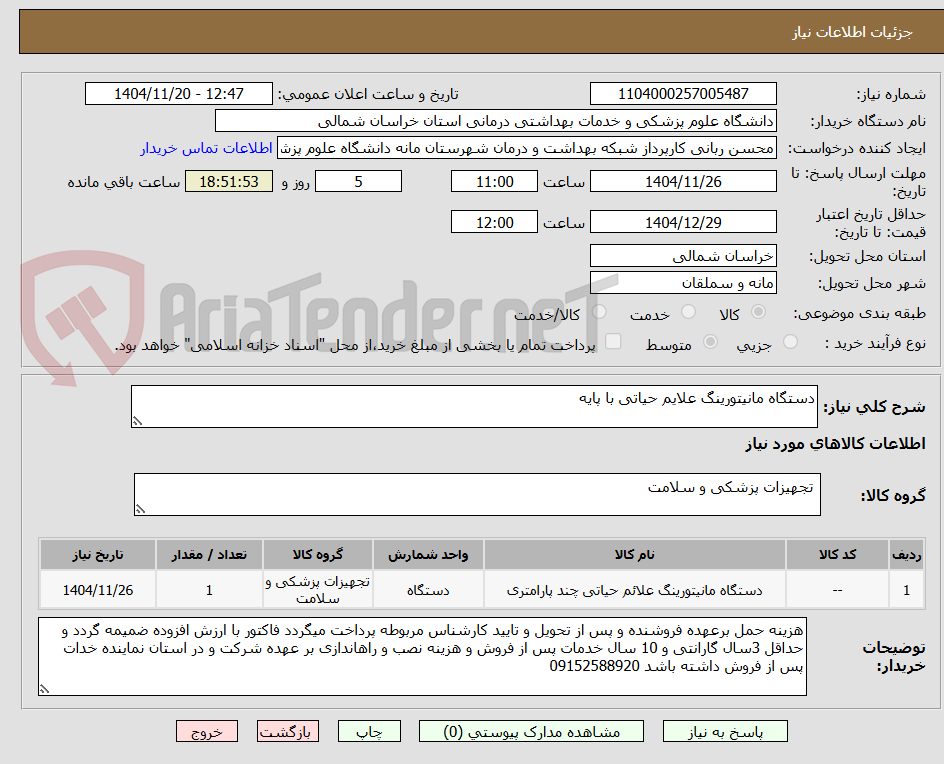Click the شماره نیاز field 1104000257005487
The image size is (944, 764).
click(683, 94)
